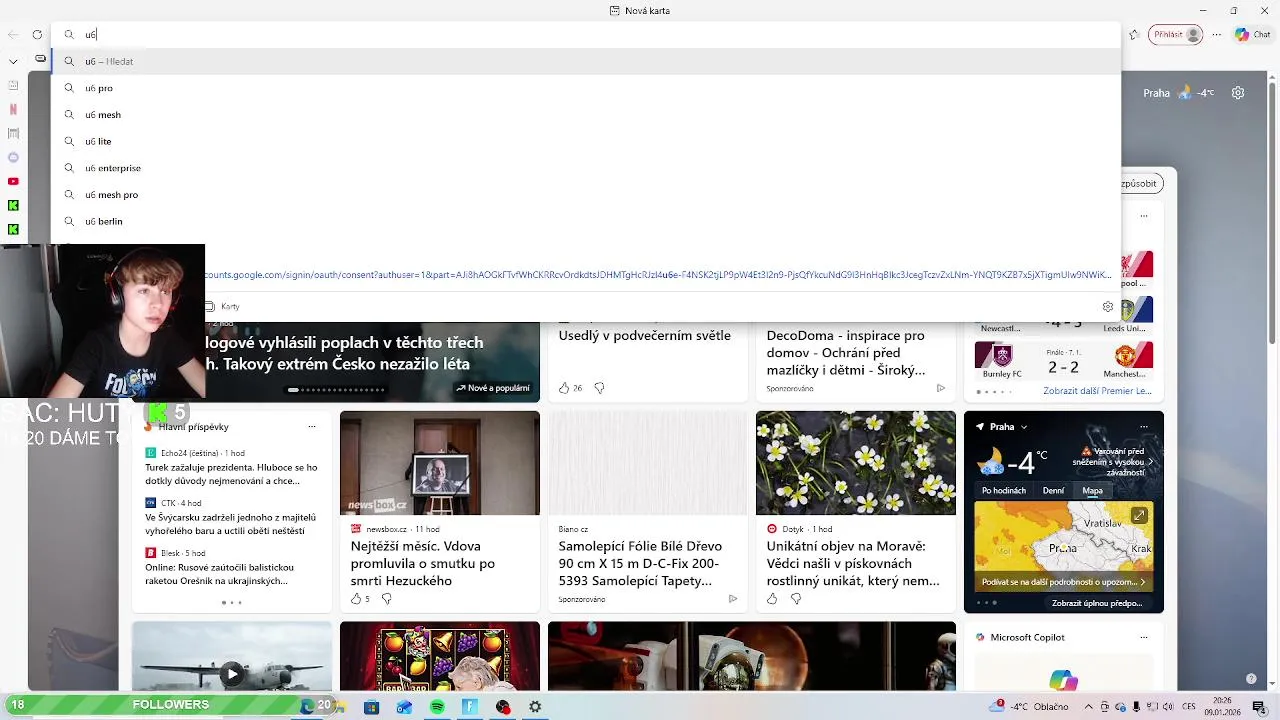Open the YouTube sidebar shortcut
The image size is (1280, 720).
pyautogui.click(x=13, y=181)
